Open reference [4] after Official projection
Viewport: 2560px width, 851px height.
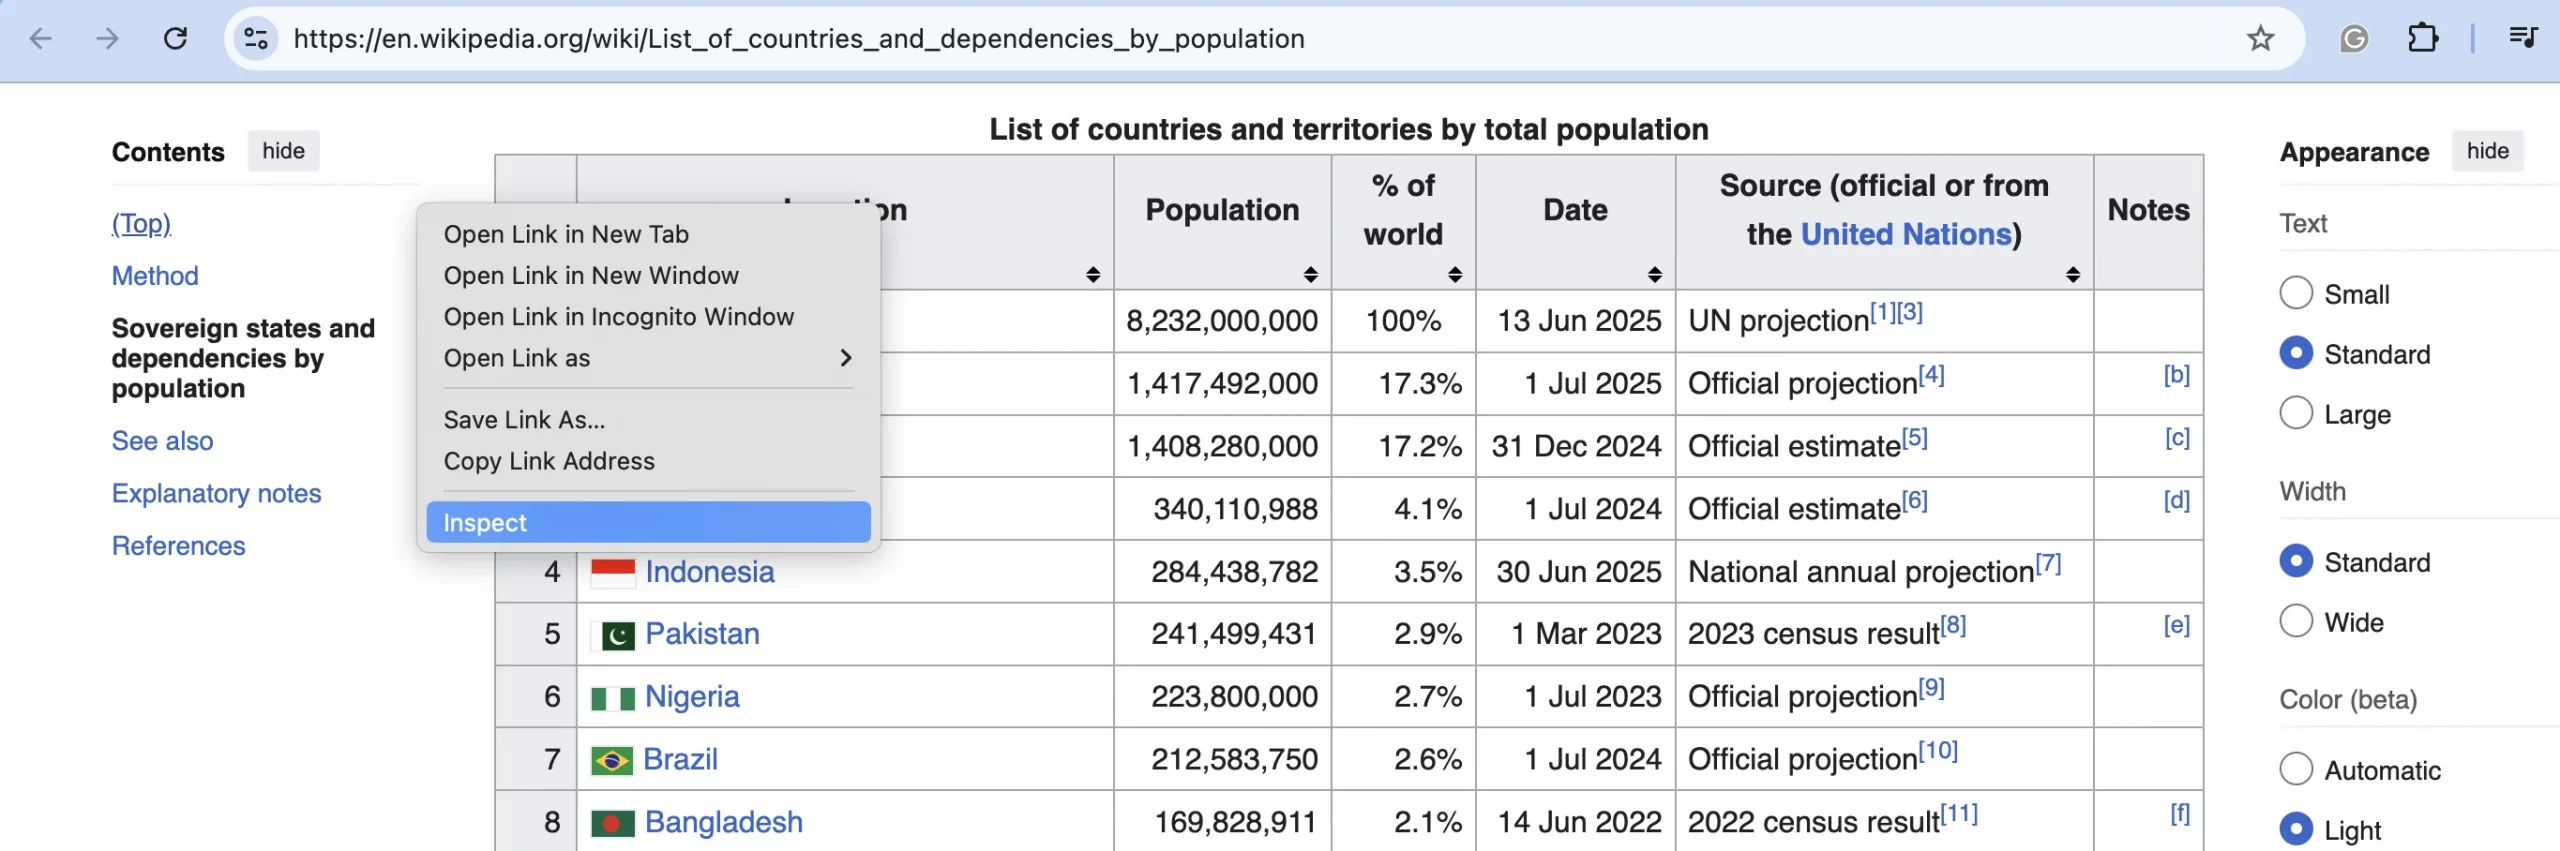tap(1931, 375)
